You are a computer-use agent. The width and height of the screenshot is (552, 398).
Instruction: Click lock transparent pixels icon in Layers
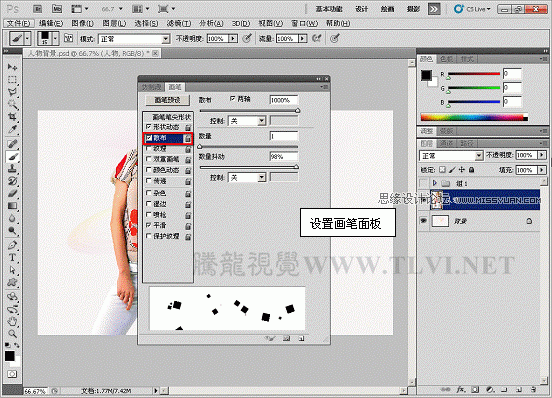pyautogui.click(x=443, y=170)
